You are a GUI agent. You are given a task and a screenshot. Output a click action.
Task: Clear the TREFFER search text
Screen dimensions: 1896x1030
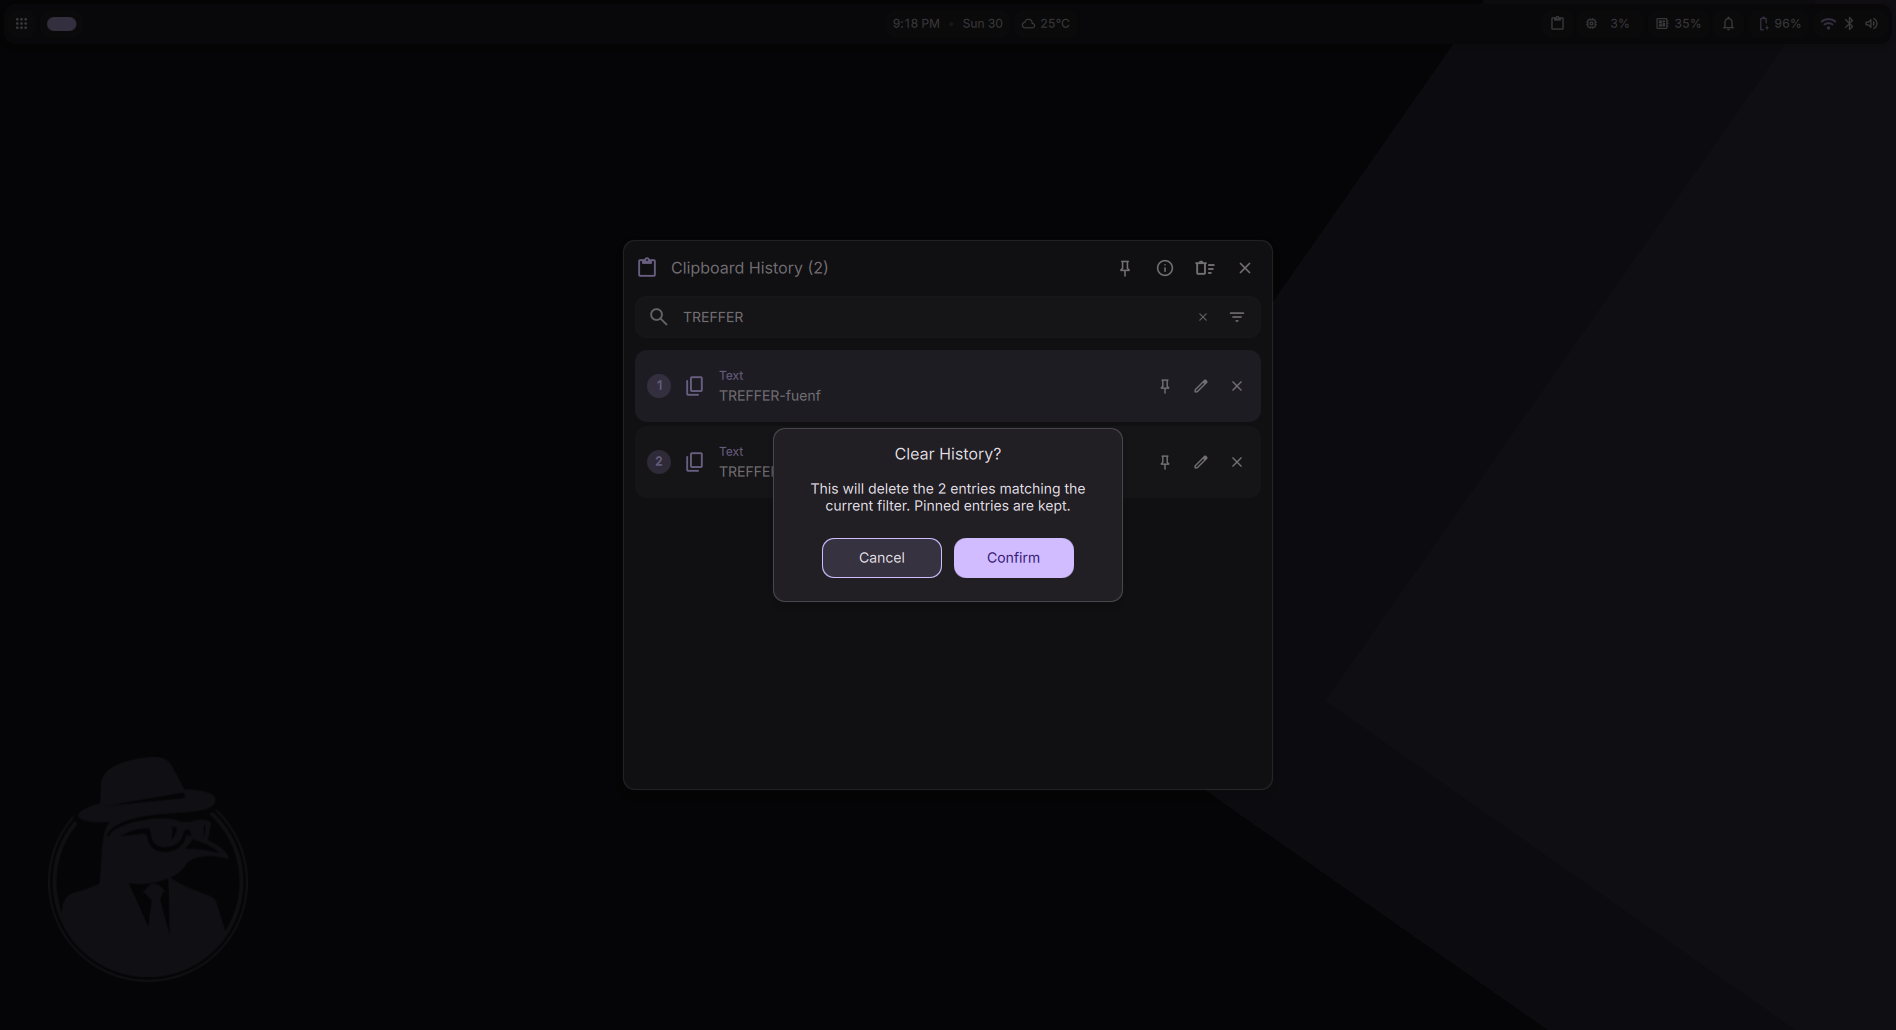[x=1203, y=317]
